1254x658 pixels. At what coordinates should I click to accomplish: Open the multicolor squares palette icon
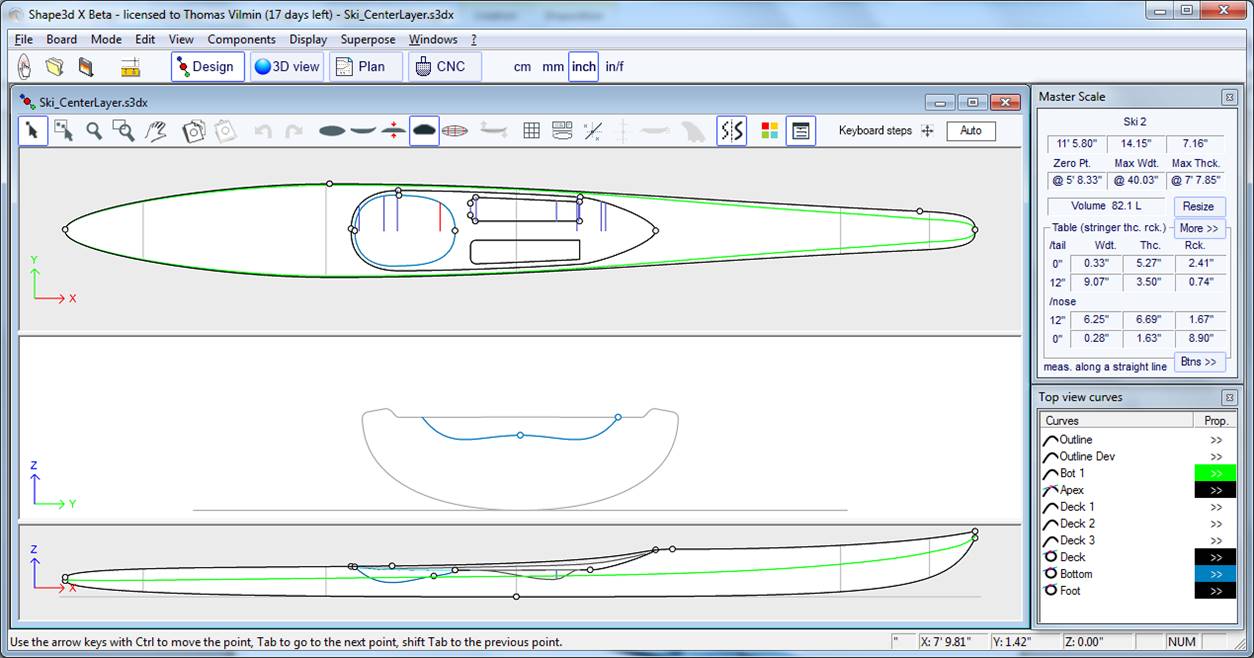coord(769,131)
